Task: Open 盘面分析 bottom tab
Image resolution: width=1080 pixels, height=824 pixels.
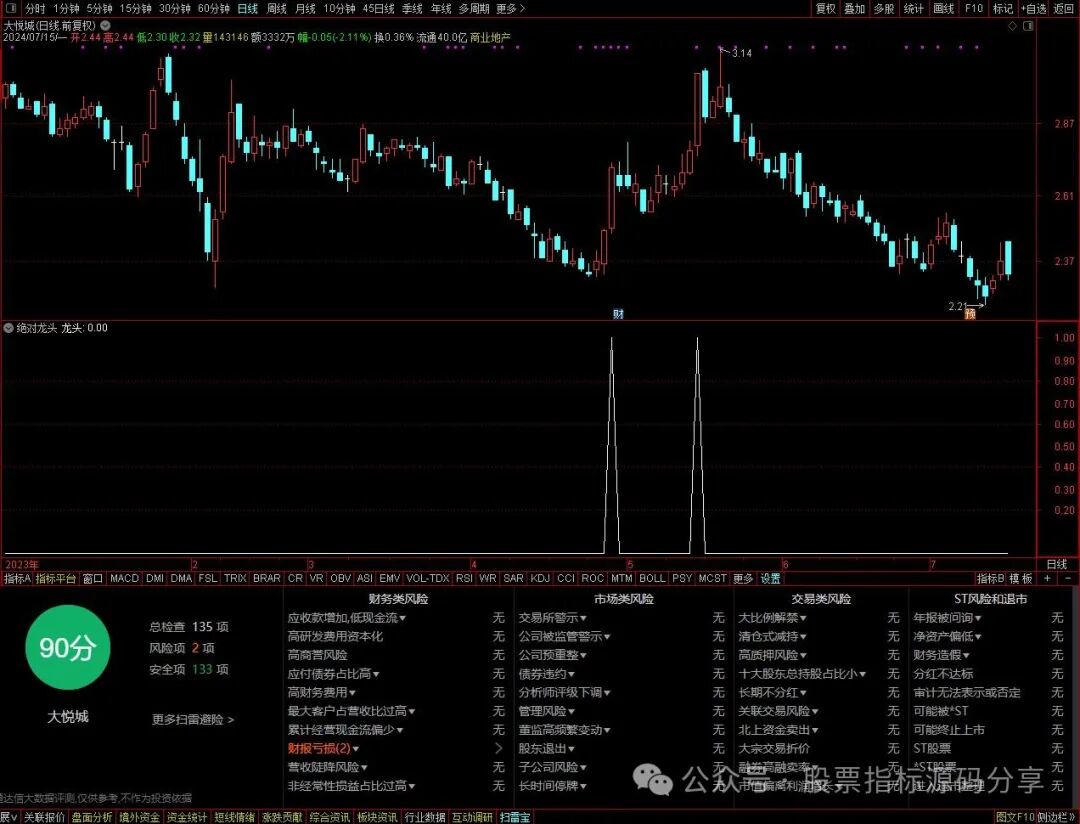Action: click(92, 817)
